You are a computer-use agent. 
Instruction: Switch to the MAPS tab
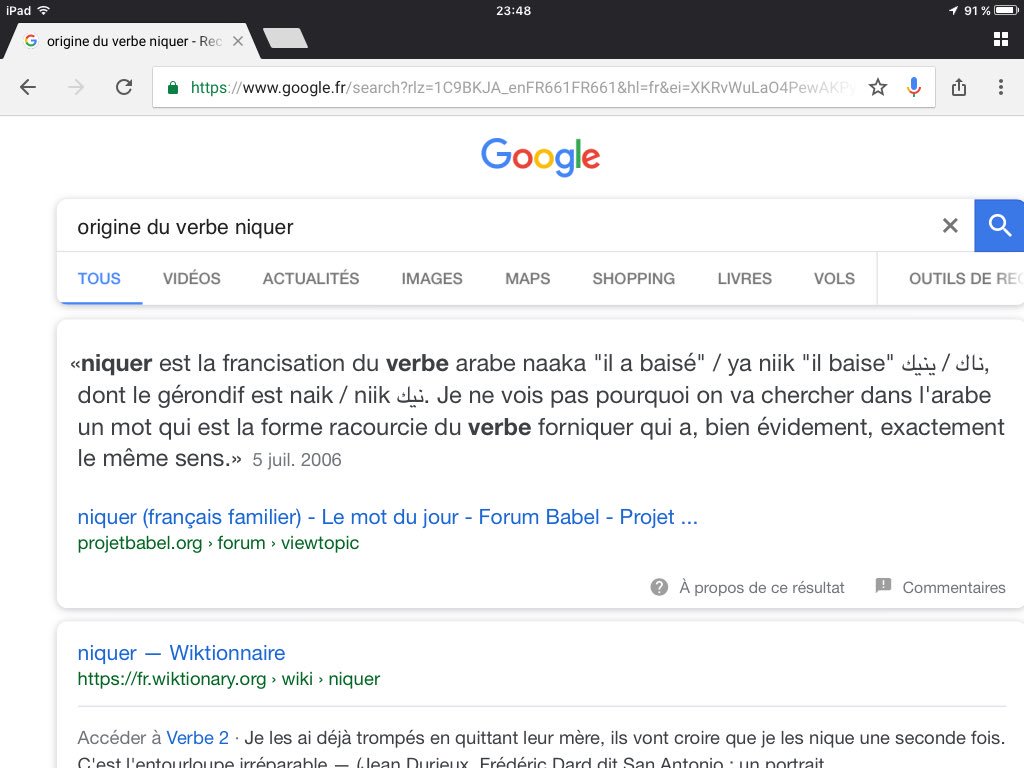[x=528, y=278]
